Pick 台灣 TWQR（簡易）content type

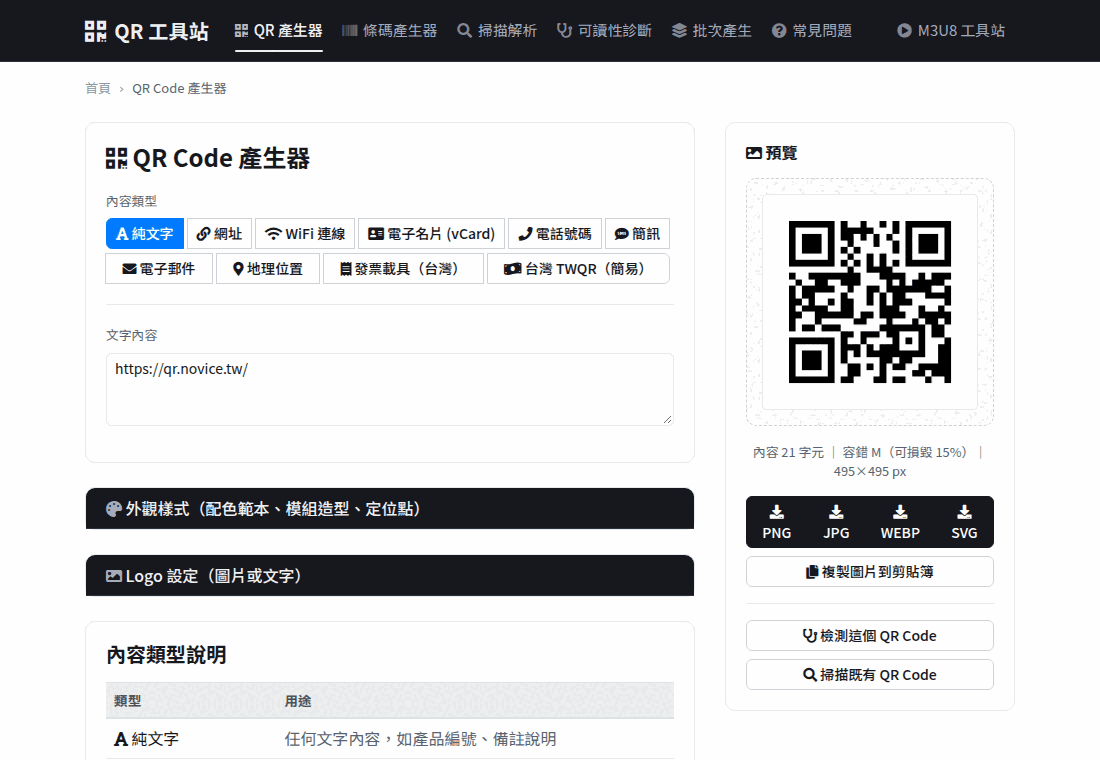point(579,269)
